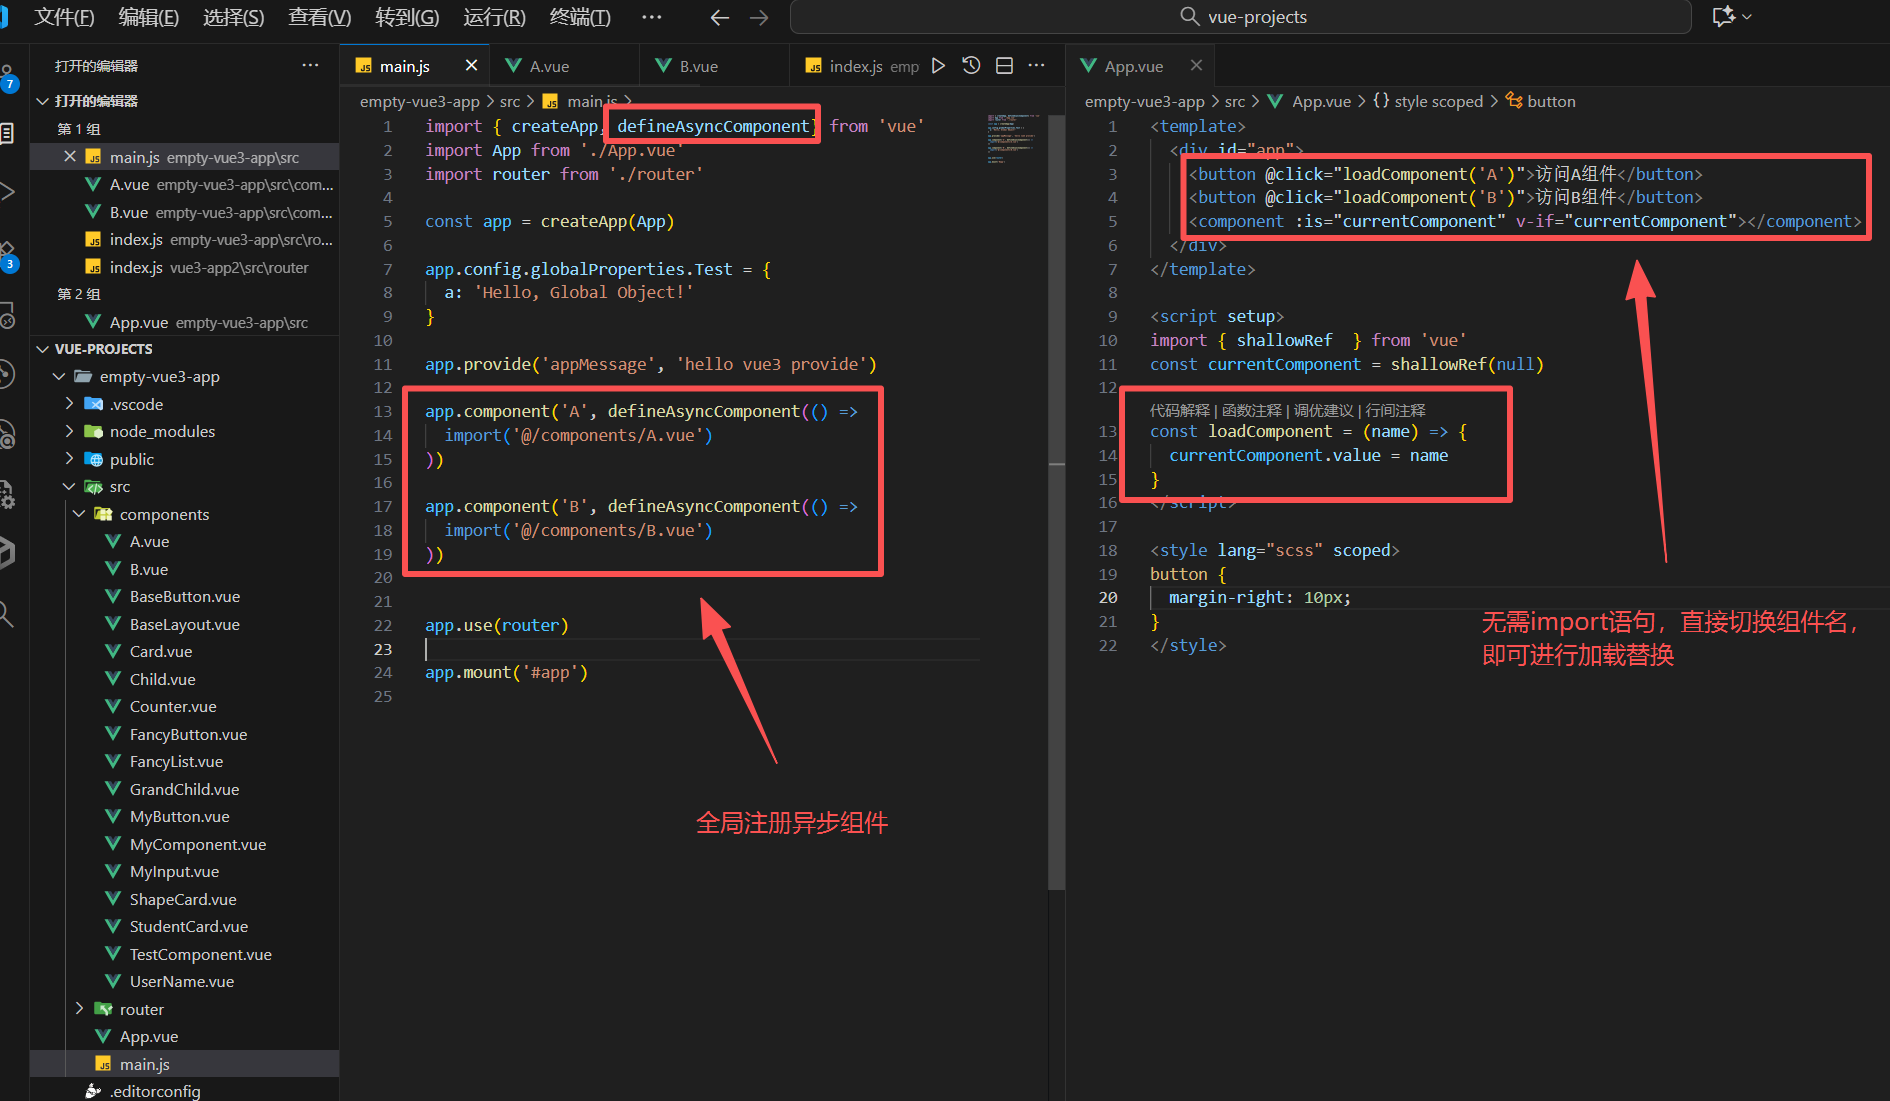The height and width of the screenshot is (1101, 1890).
Task: Open the 运行(R) menu
Action: 494,17
